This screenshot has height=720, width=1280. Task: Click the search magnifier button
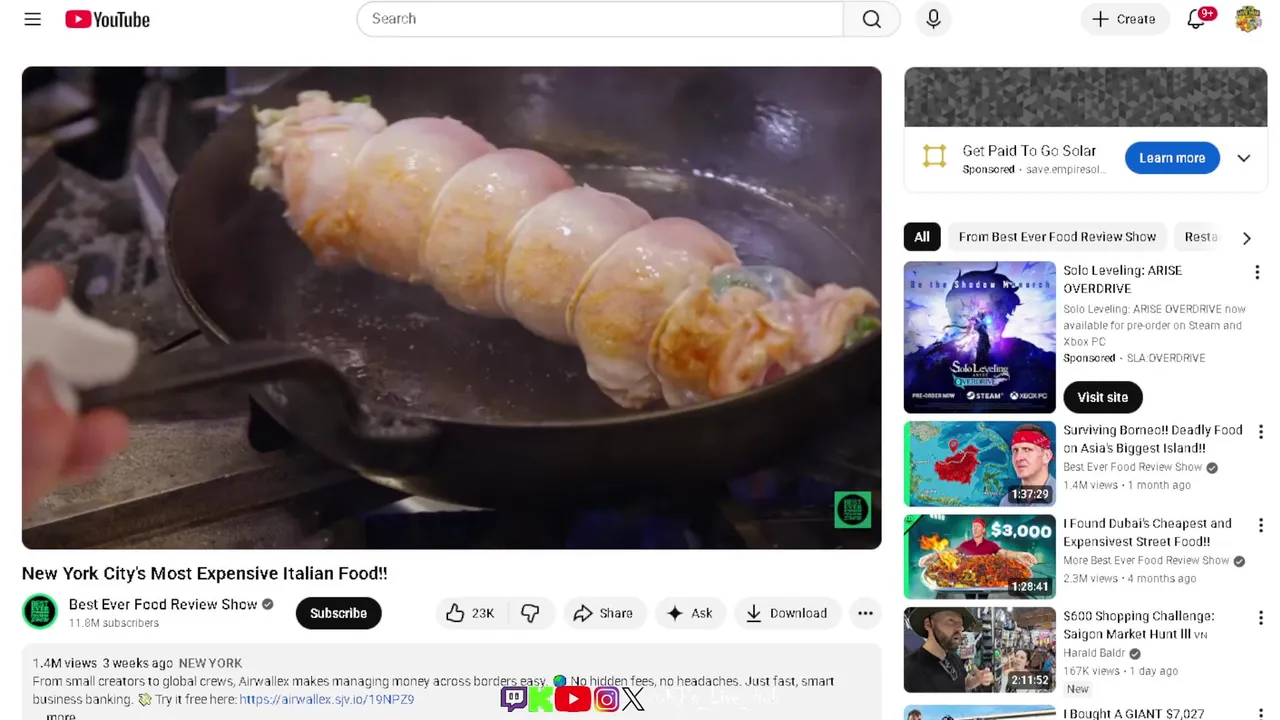coord(872,19)
